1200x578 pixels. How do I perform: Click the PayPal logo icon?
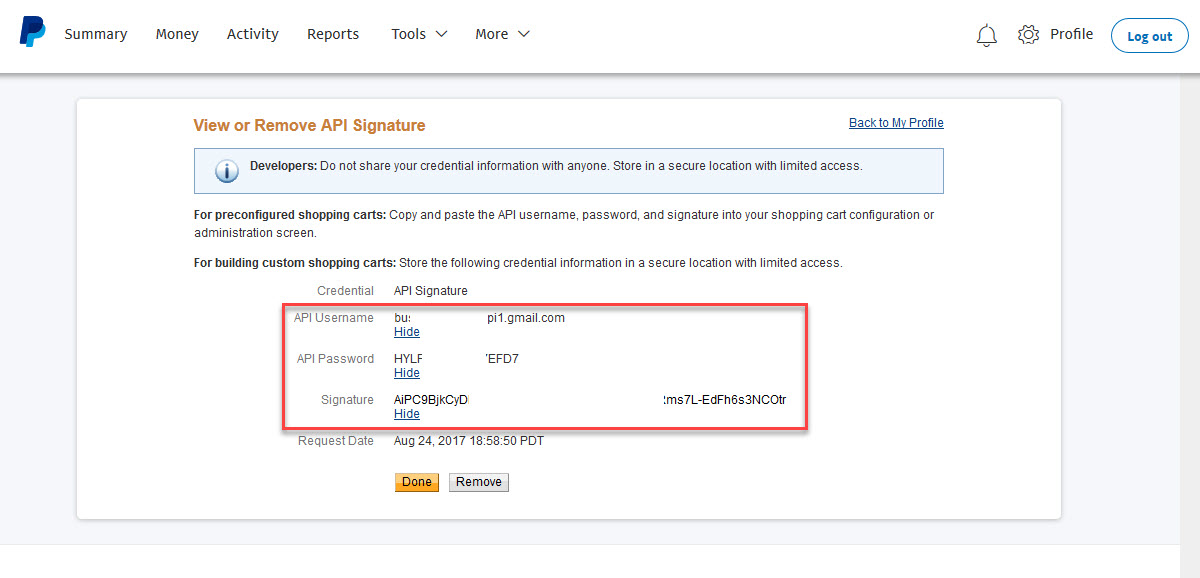click(x=32, y=32)
